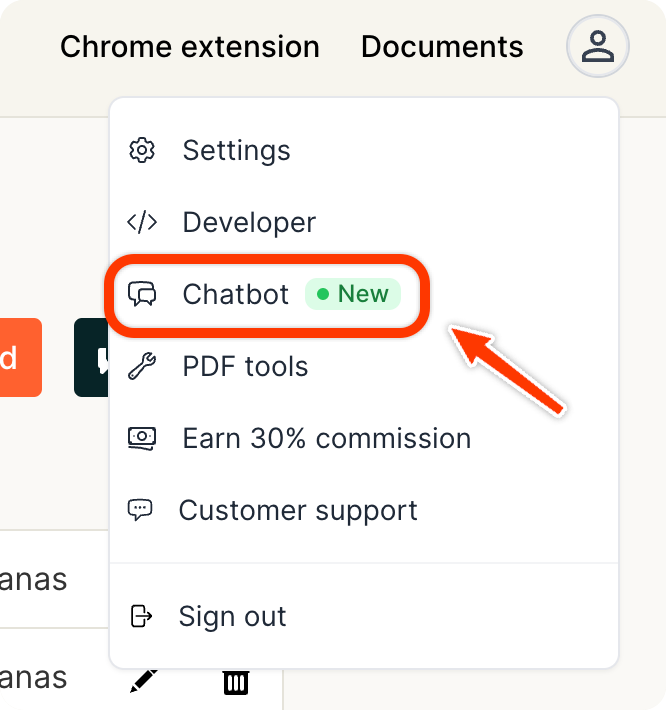666x710 pixels.
Task: Open the user account profile icon
Action: pos(598,47)
